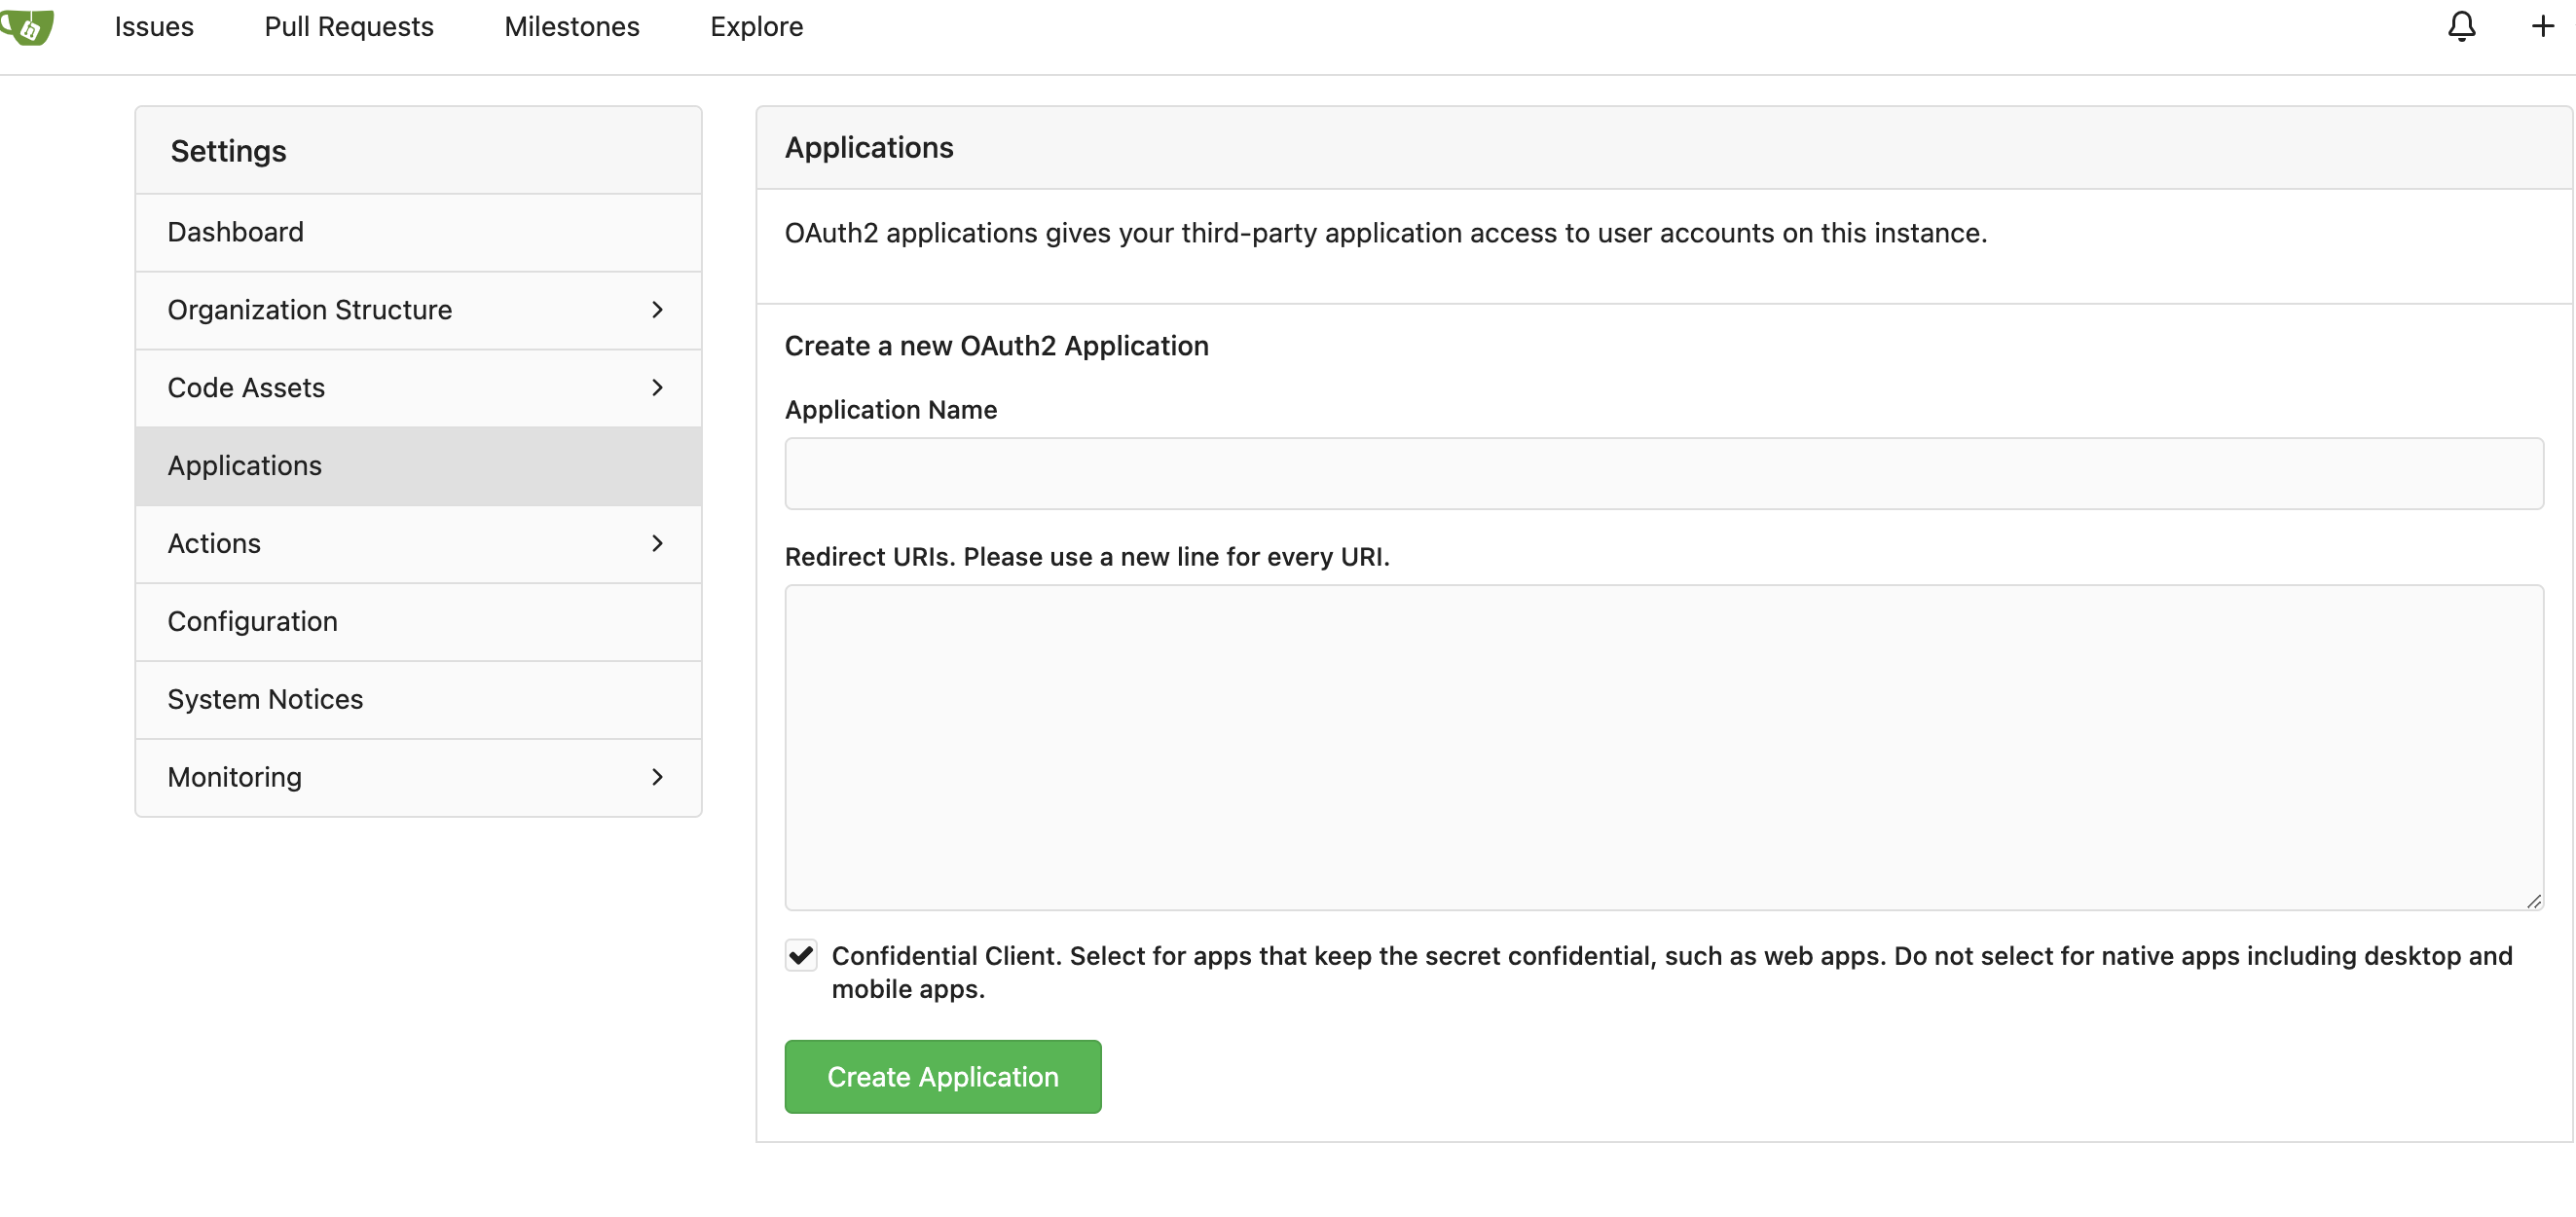This screenshot has width=2576, height=1217.
Task: Expand the Actions chevron
Action: [x=657, y=543]
